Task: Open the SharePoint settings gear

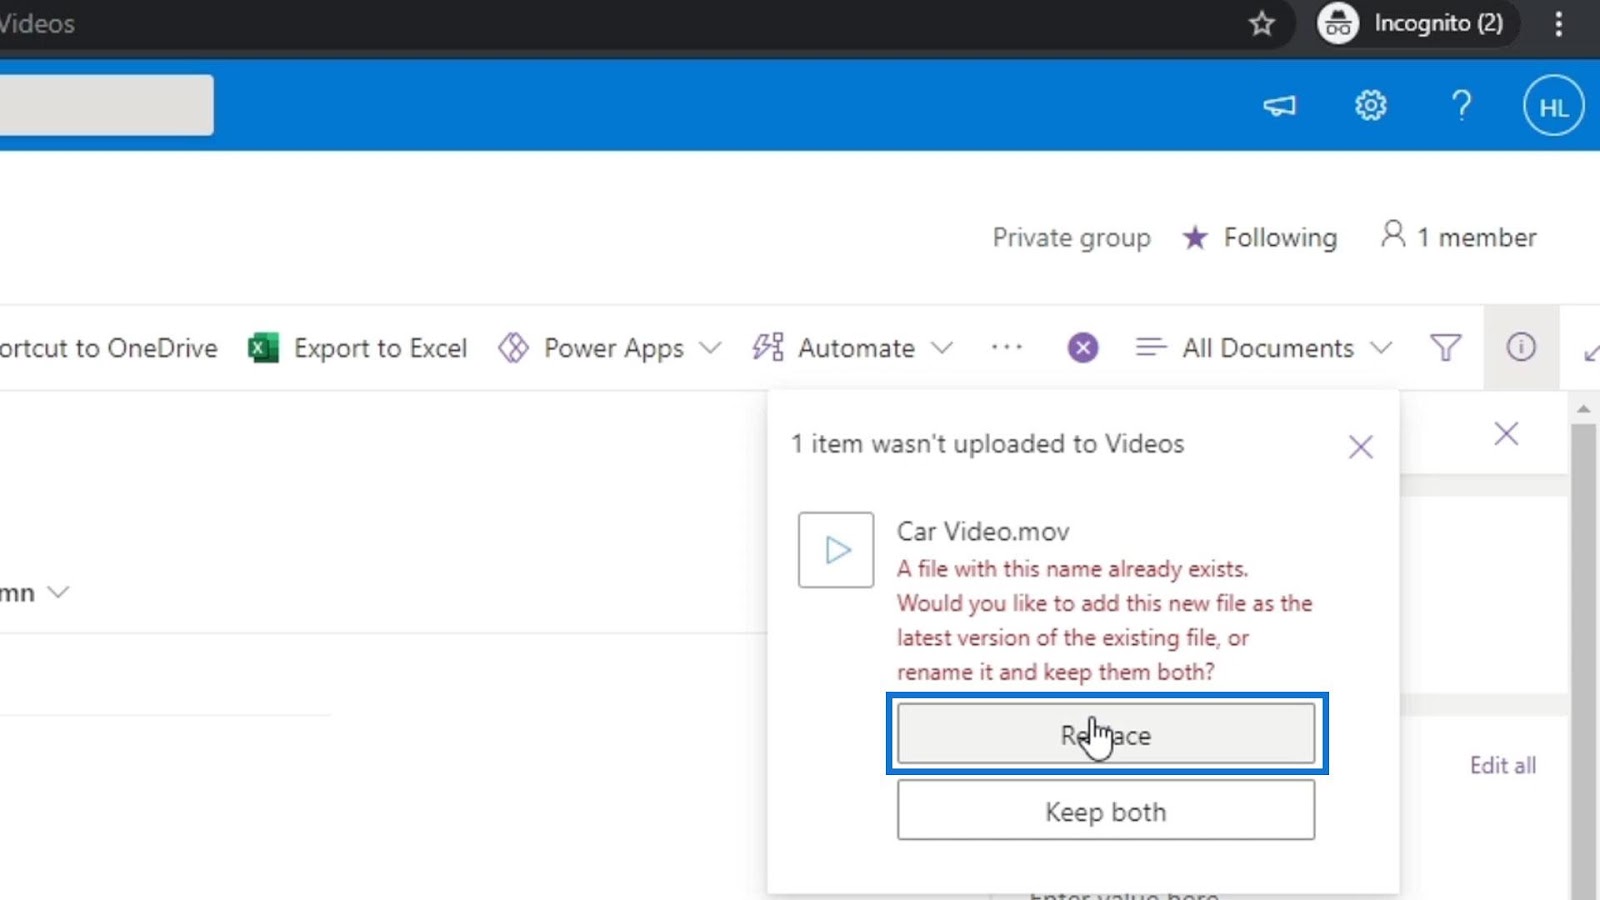Action: coord(1370,105)
